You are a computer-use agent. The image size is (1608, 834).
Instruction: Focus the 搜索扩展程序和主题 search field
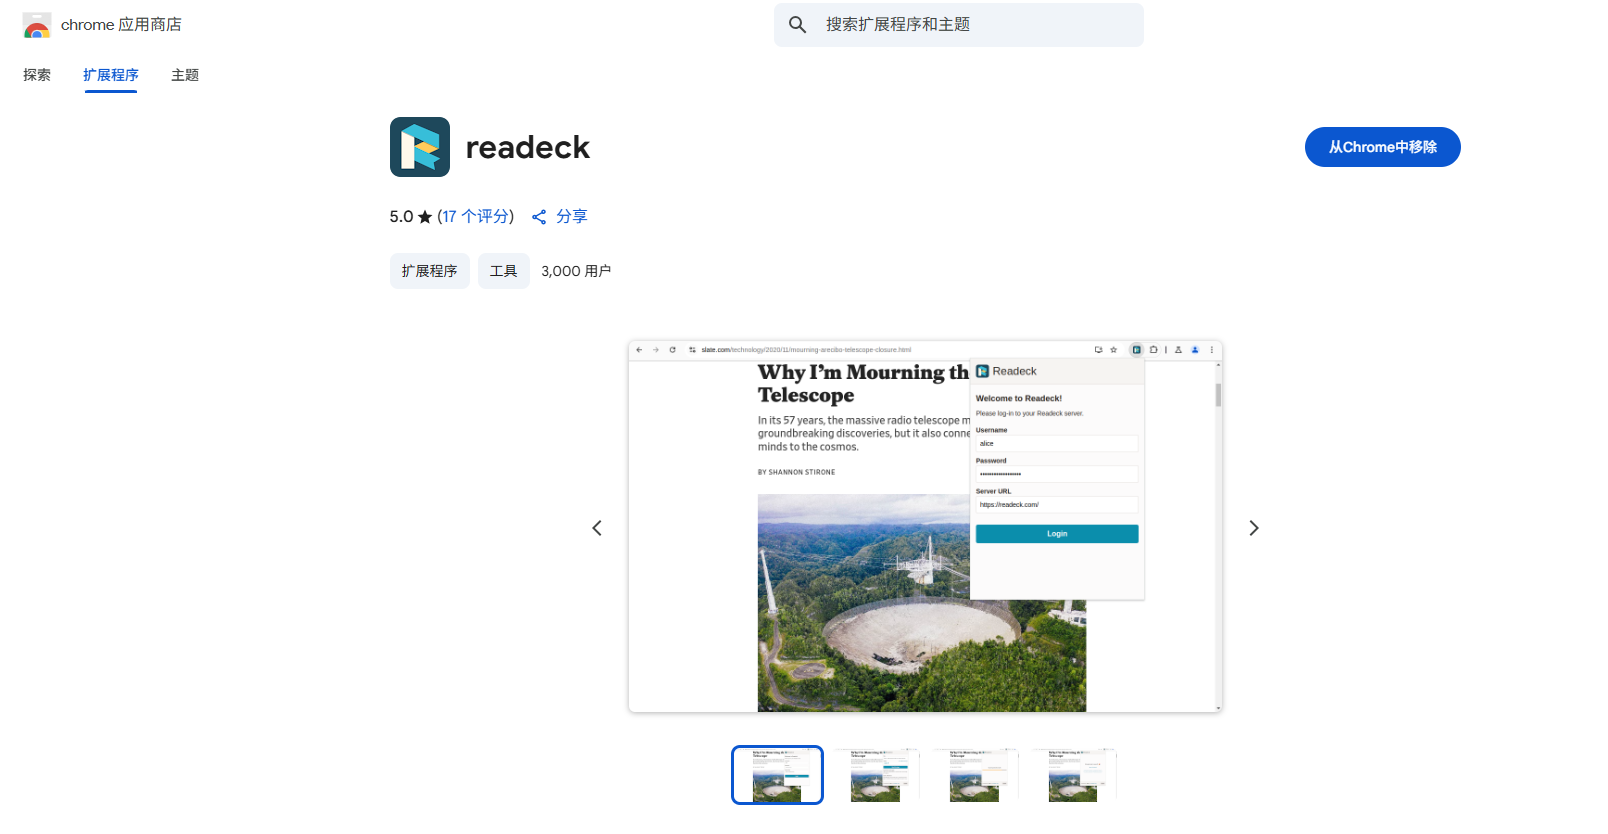(959, 25)
